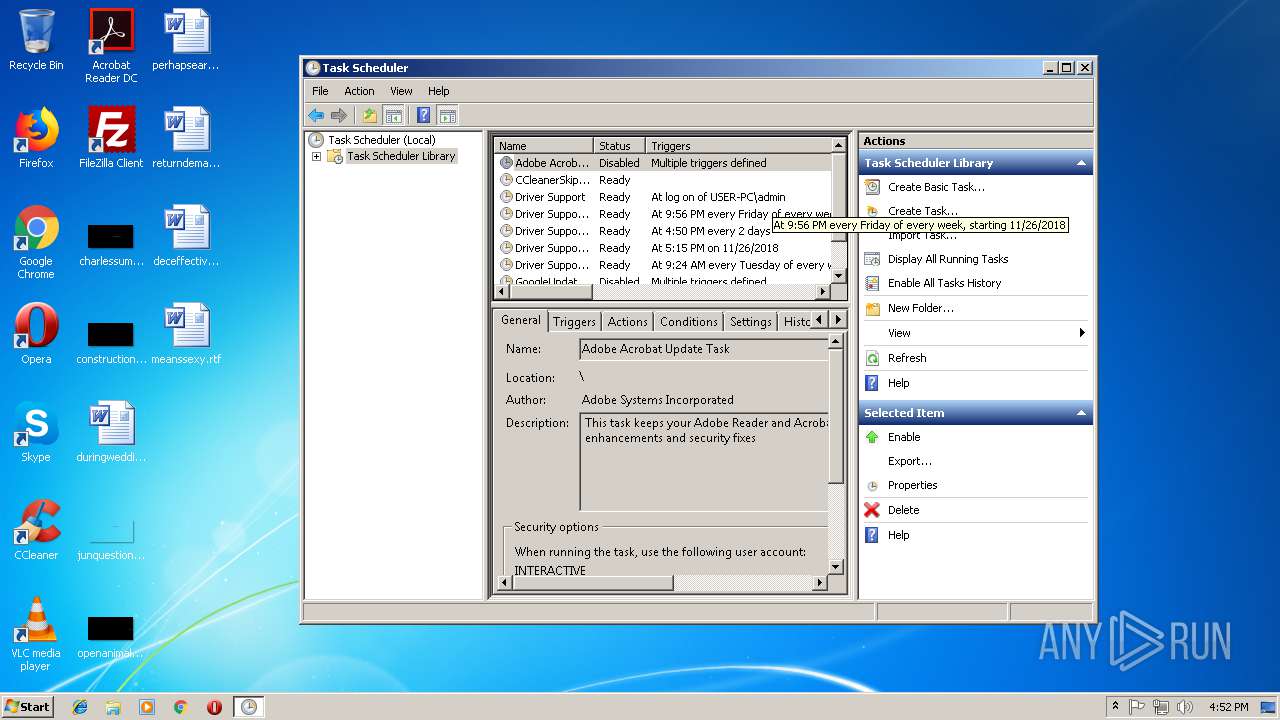The image size is (1280, 720).
Task: Switch to the Conditions tab
Action: 688,321
